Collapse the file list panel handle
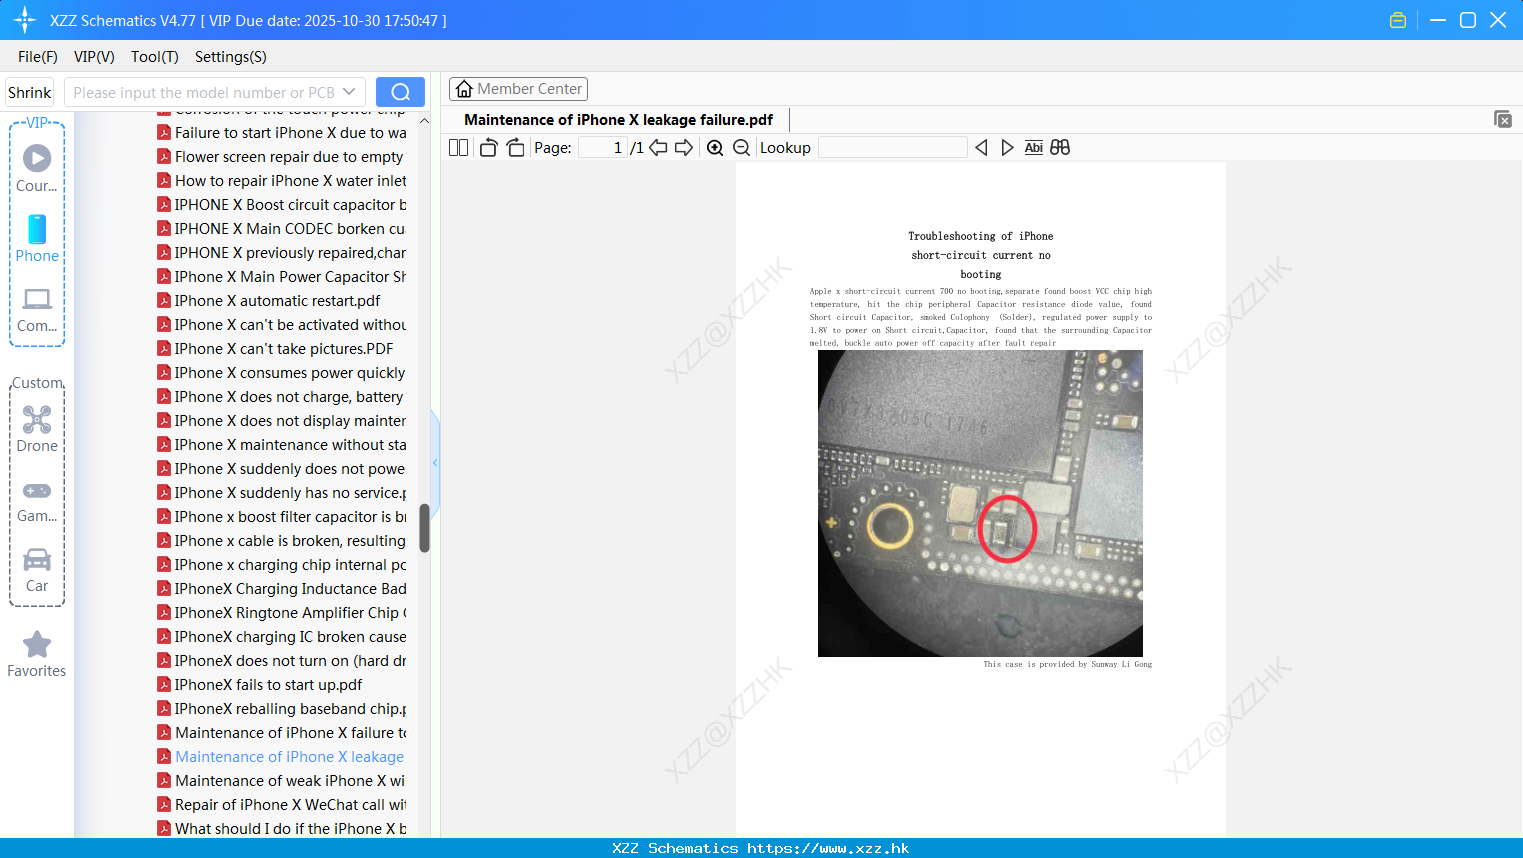This screenshot has width=1523, height=858. [435, 462]
